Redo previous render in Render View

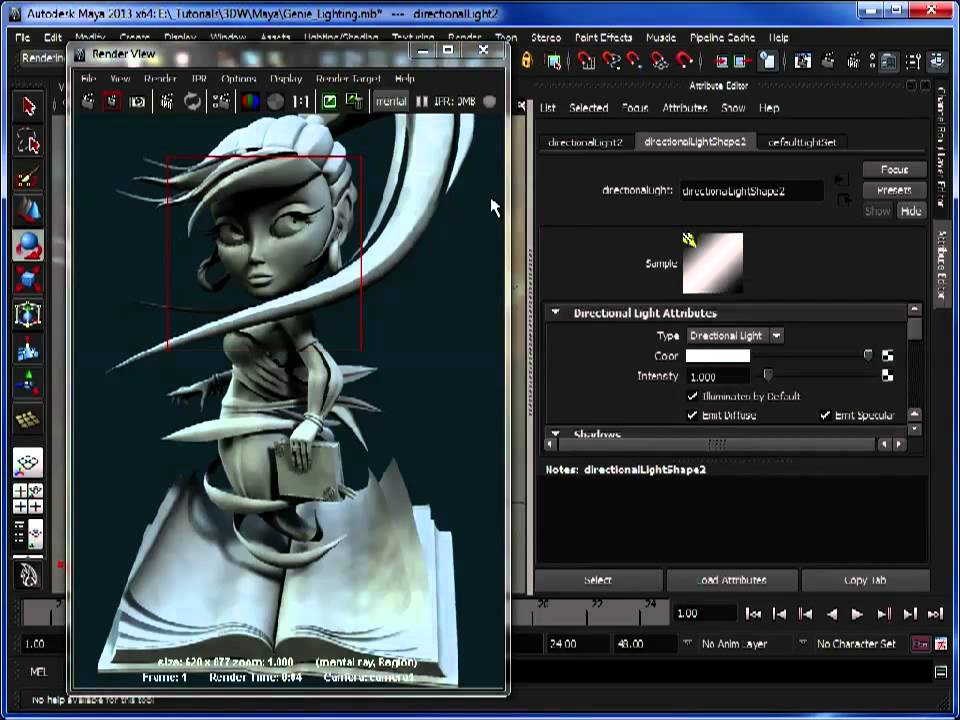point(88,102)
